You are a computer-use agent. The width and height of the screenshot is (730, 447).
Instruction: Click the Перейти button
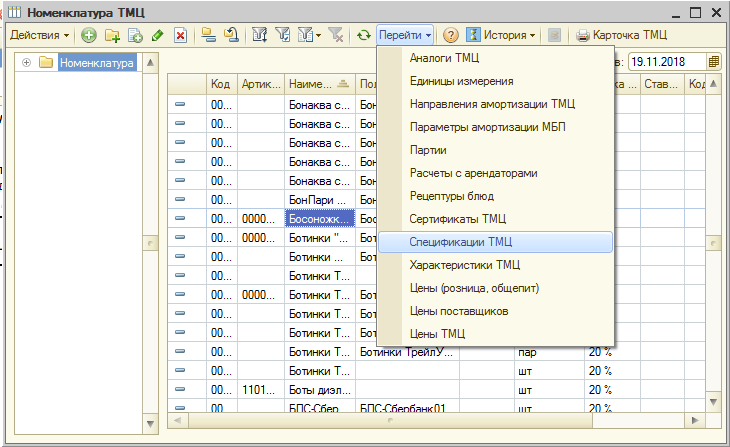pos(405,35)
